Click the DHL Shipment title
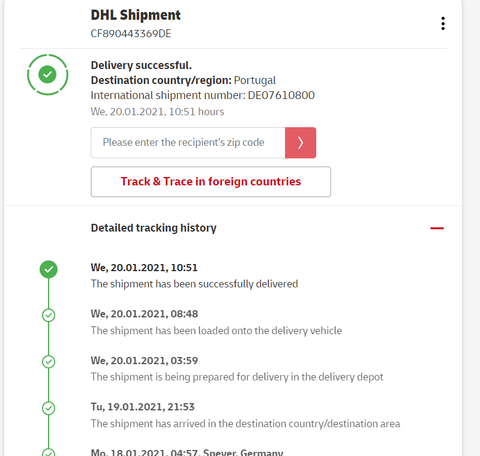The image size is (480, 456). tap(136, 15)
